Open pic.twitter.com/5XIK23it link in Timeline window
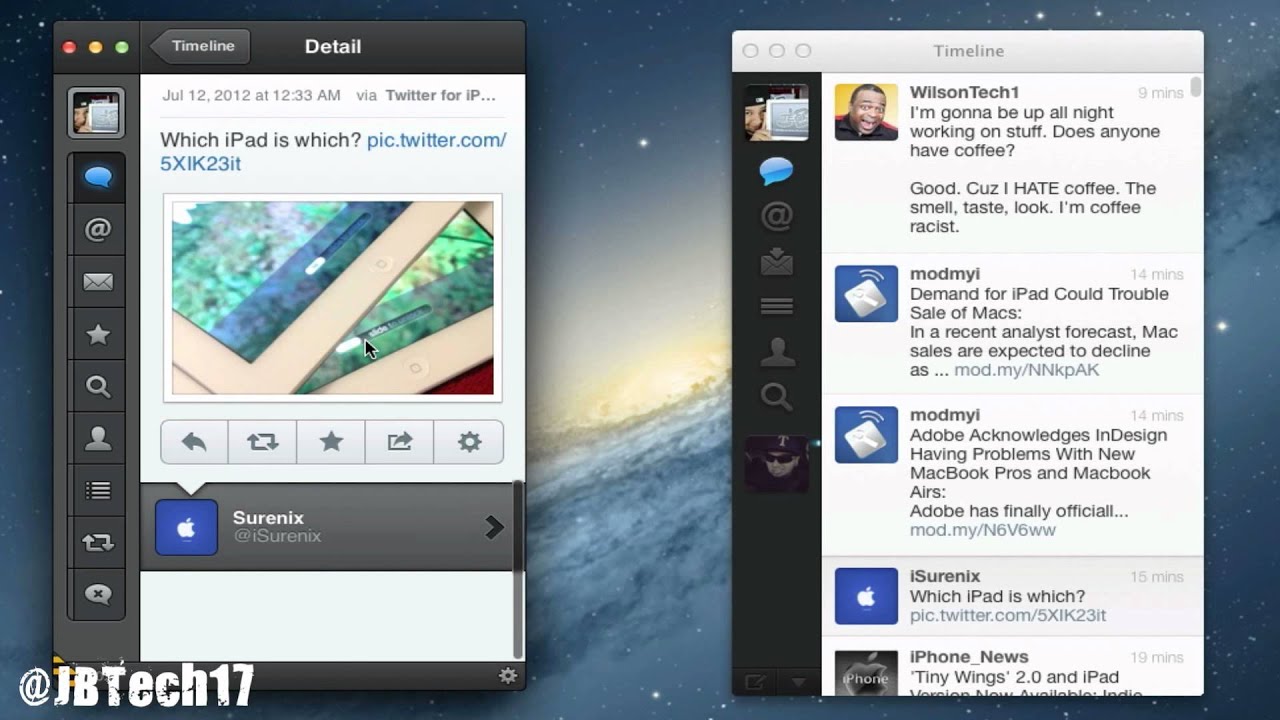 pos(1007,616)
